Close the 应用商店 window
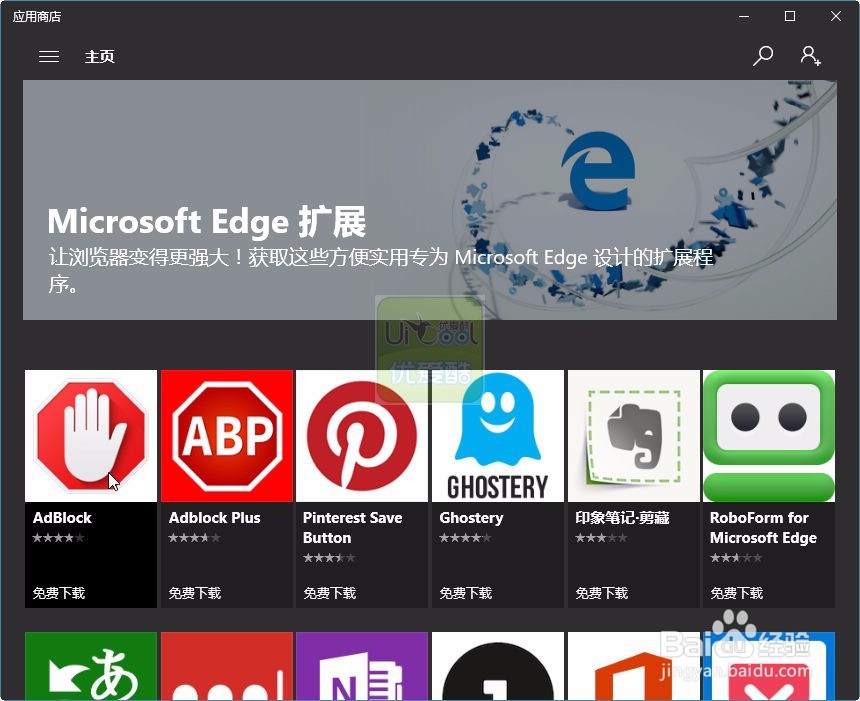Screen dimensions: 860x701 [835, 16]
